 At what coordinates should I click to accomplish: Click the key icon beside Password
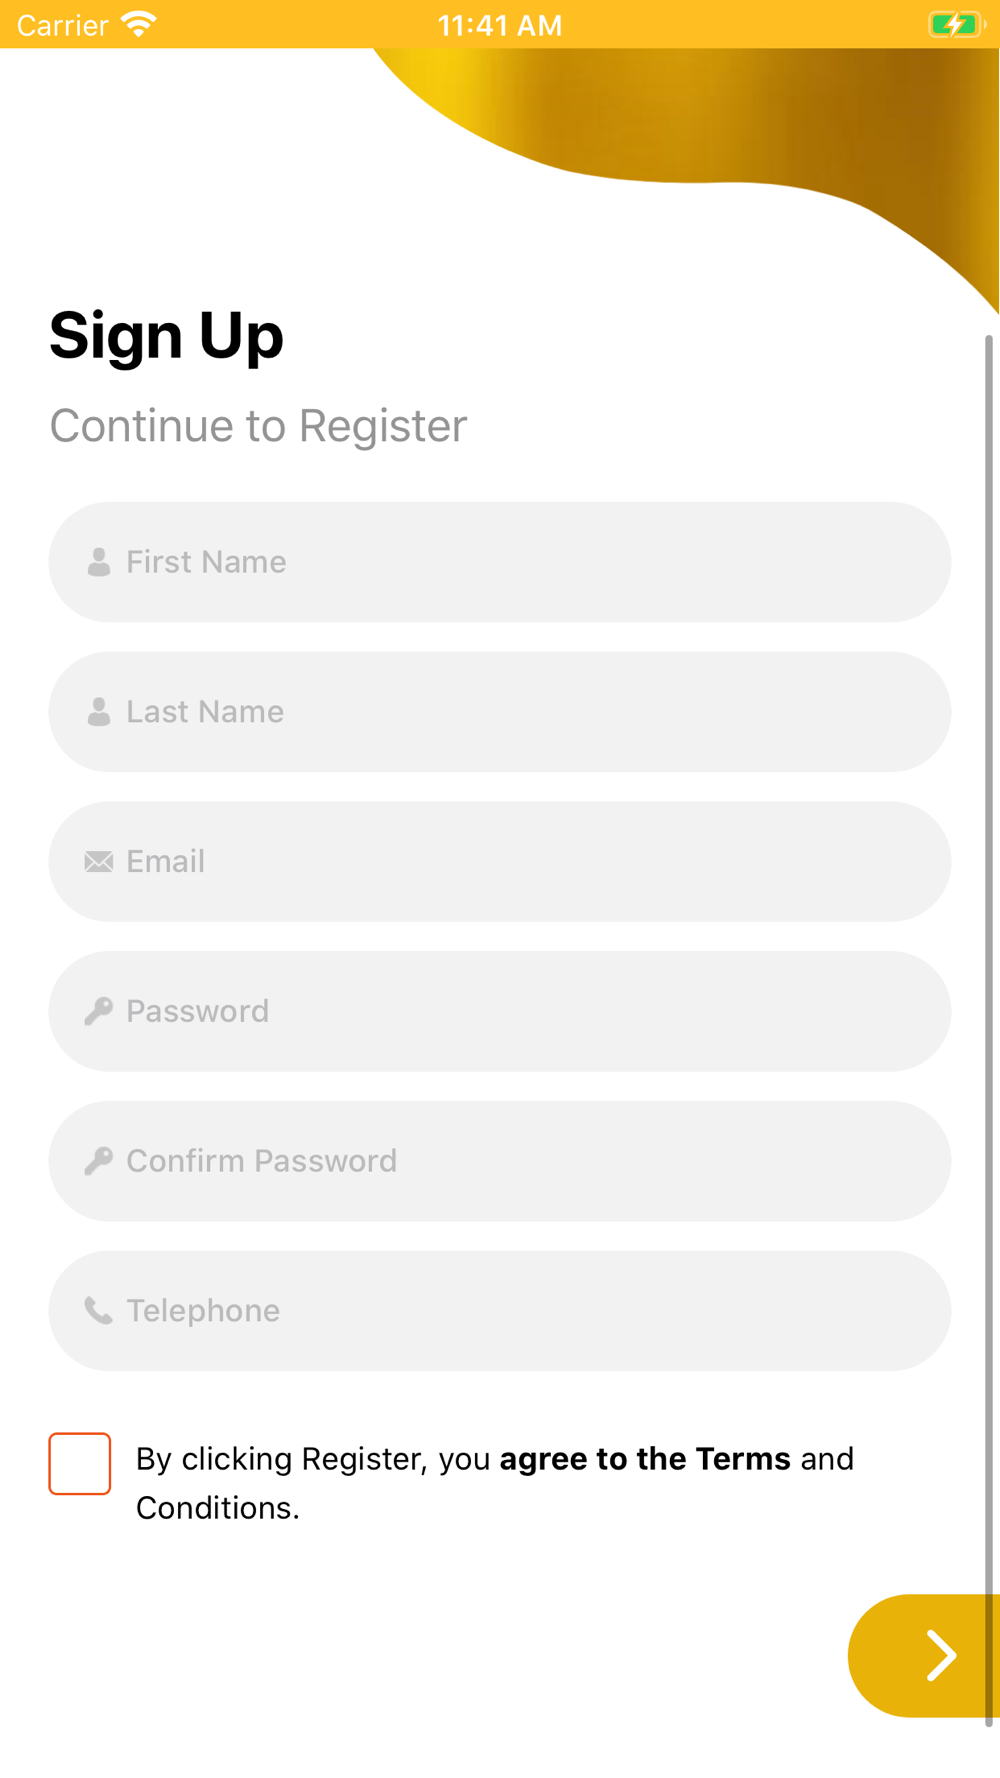(x=99, y=1011)
